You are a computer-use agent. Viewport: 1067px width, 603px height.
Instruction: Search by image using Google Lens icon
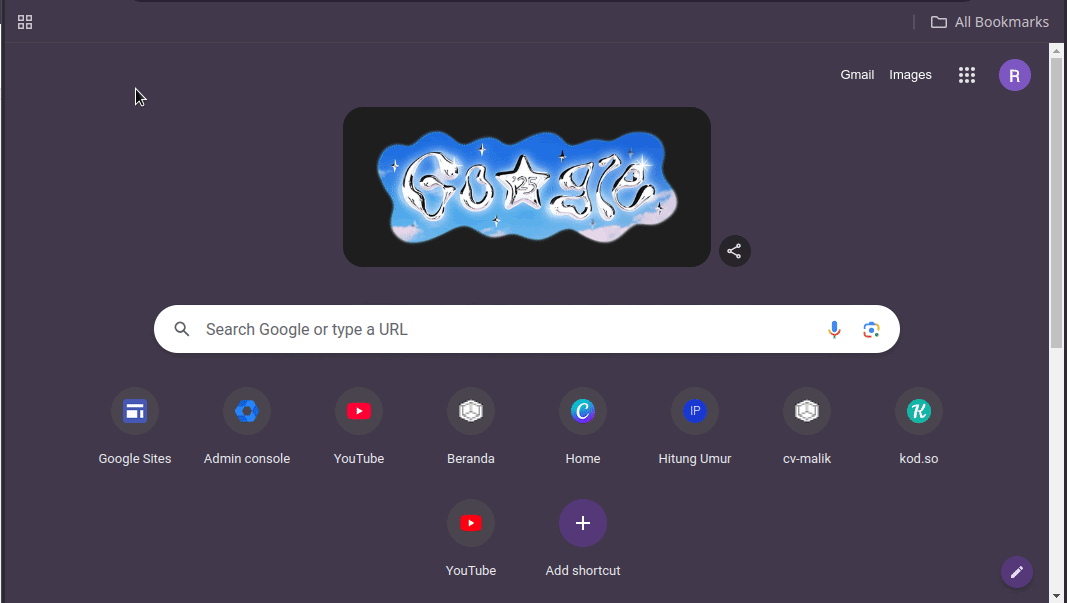(871, 328)
